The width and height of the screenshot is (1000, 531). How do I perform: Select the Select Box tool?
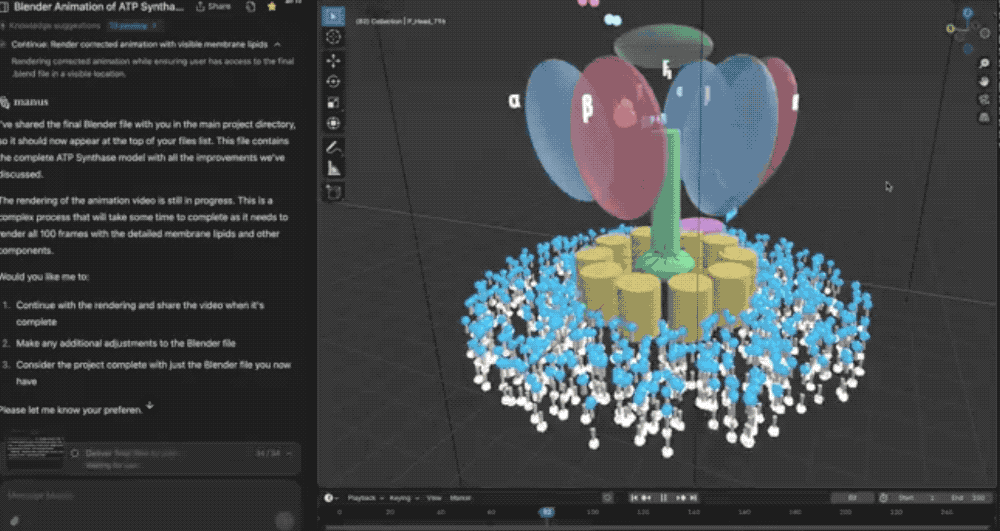[333, 16]
